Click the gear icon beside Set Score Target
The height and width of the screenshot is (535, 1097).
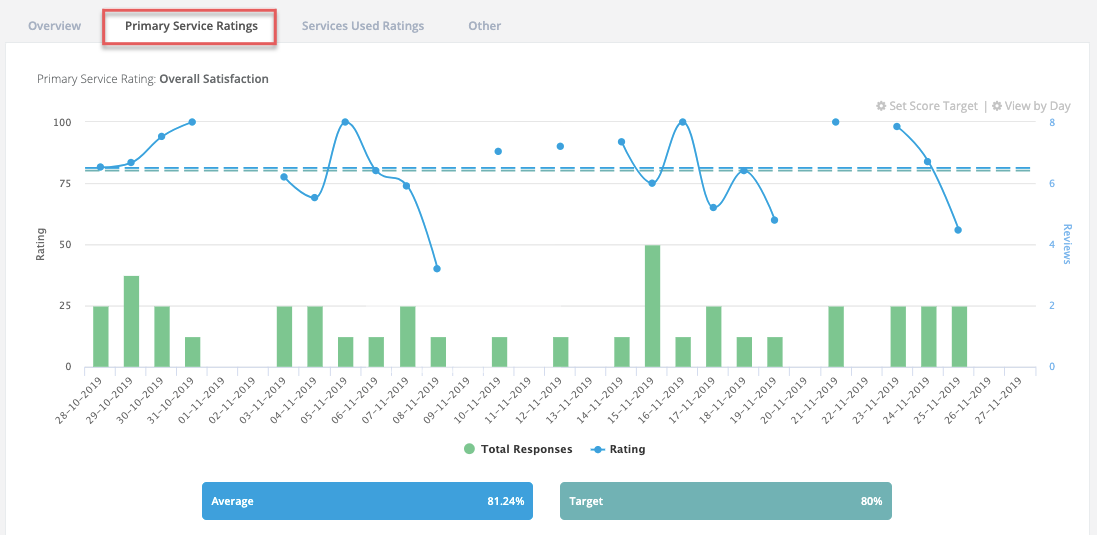pyautogui.click(x=881, y=106)
